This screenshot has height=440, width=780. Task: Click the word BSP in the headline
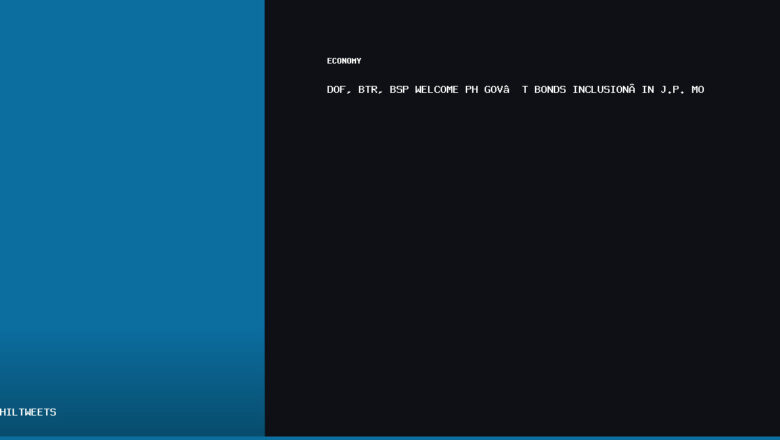(x=399, y=90)
